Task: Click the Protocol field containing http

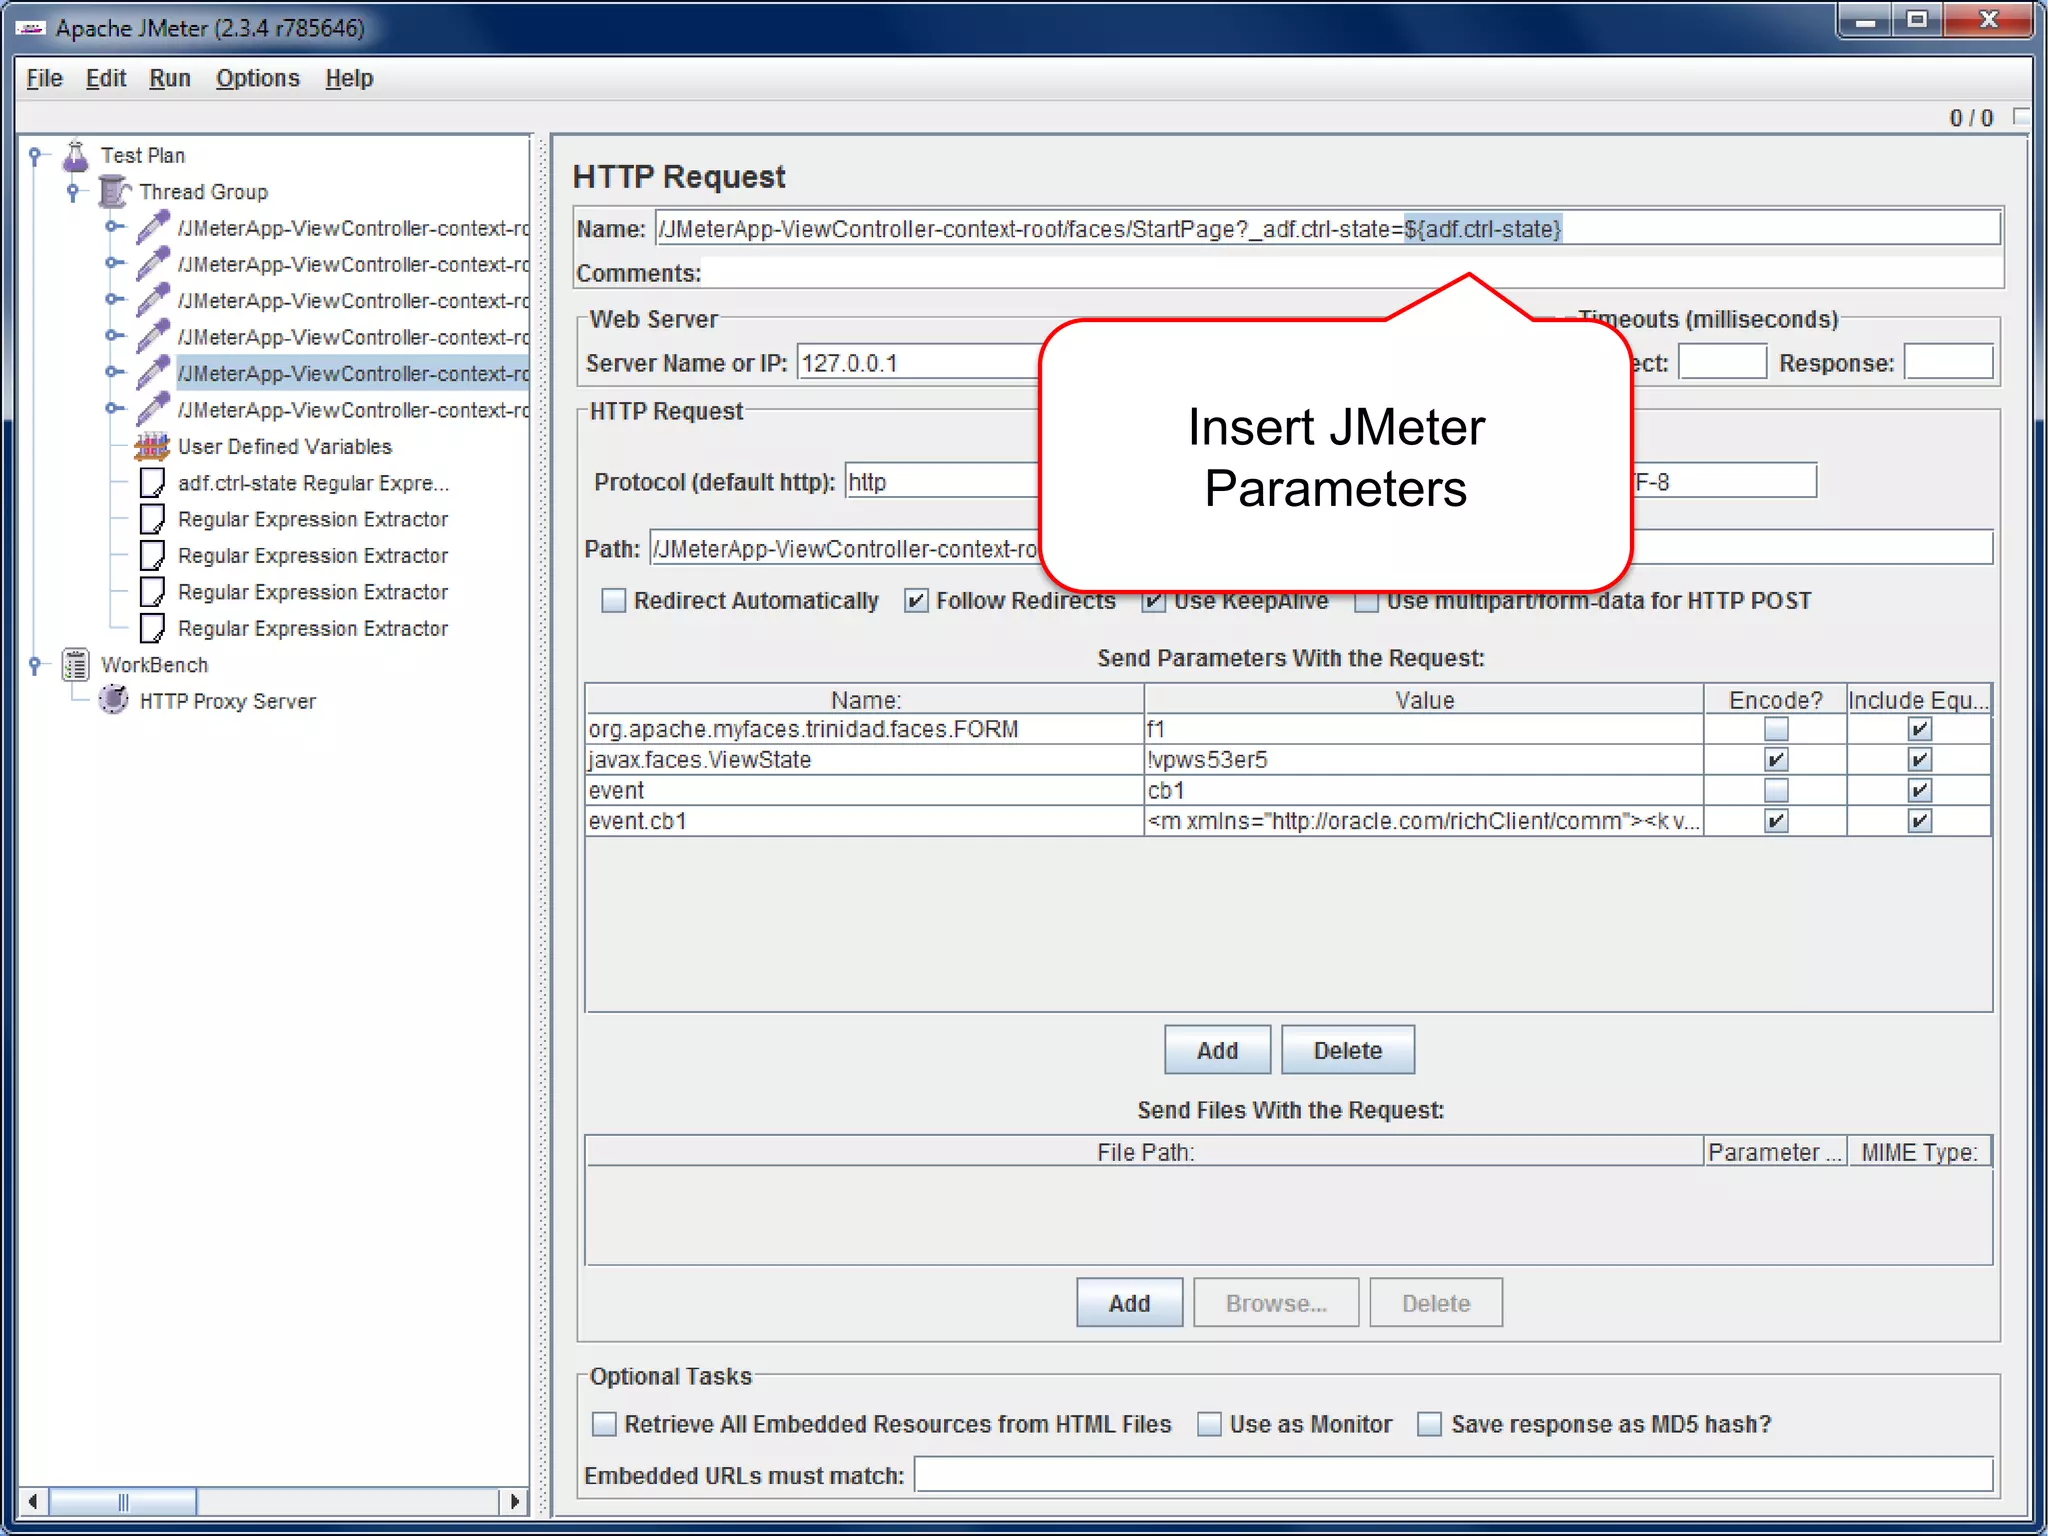Action: 943,481
